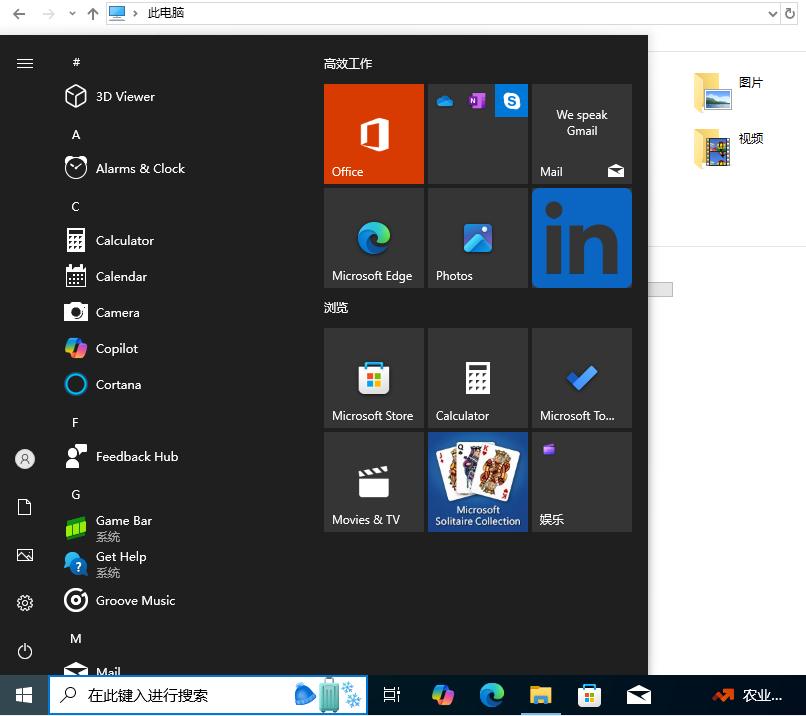806x716 pixels.
Task: Open the 娱乐 folder tile
Action: tap(582, 482)
